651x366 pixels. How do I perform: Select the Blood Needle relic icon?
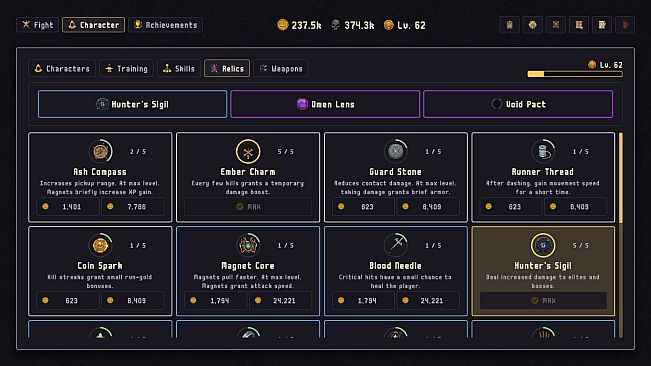(396, 245)
